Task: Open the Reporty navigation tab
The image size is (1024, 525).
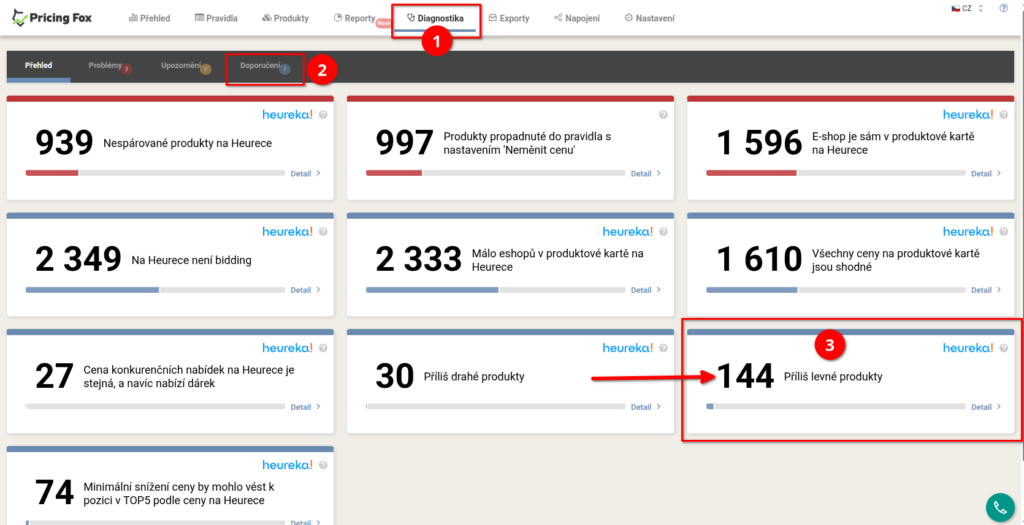Action: tap(355, 18)
